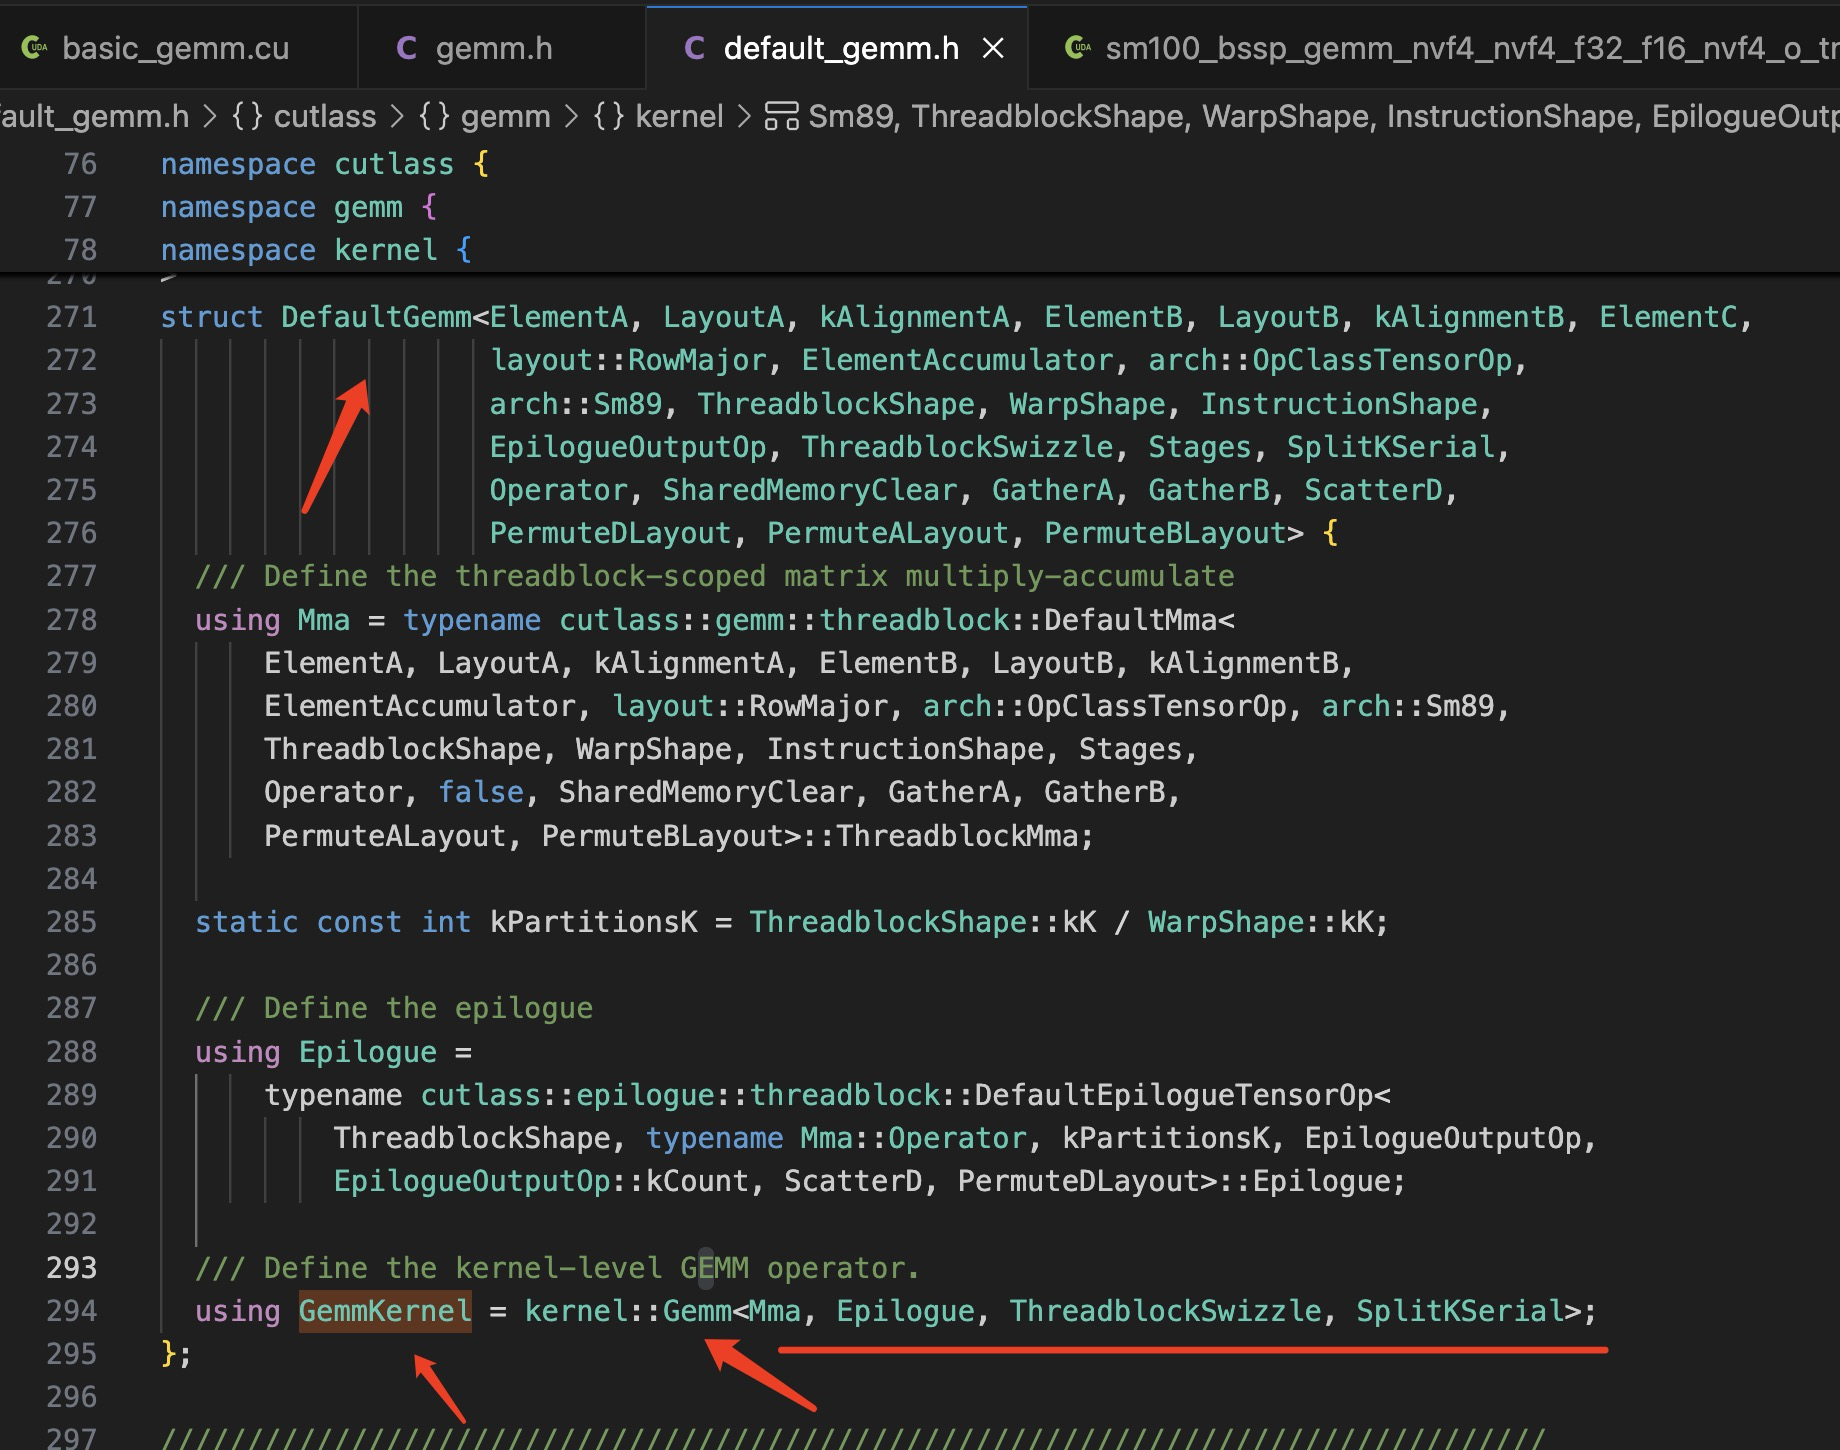
Task: Click DefaultEpilogueTensorOp on line 289
Action: click(x=1173, y=1095)
